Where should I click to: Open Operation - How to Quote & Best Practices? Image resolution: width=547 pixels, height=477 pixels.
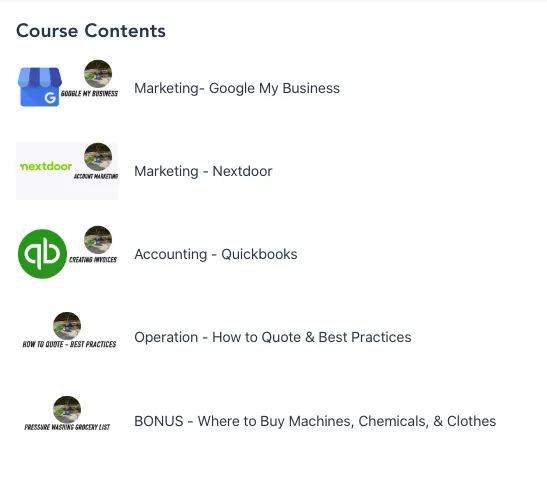pos(273,337)
